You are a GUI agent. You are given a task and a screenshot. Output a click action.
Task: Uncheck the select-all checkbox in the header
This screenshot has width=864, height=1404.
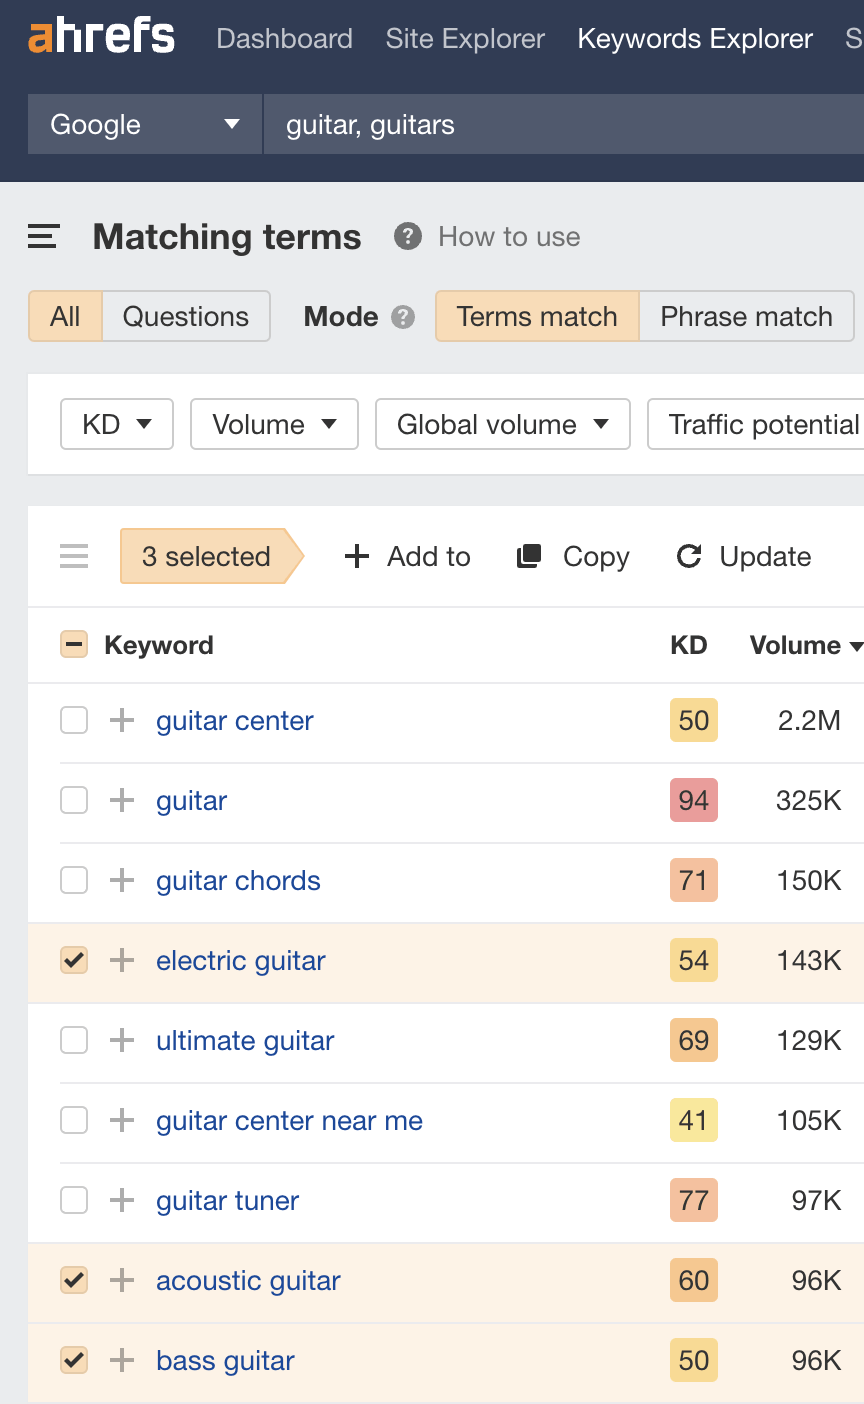[73, 645]
